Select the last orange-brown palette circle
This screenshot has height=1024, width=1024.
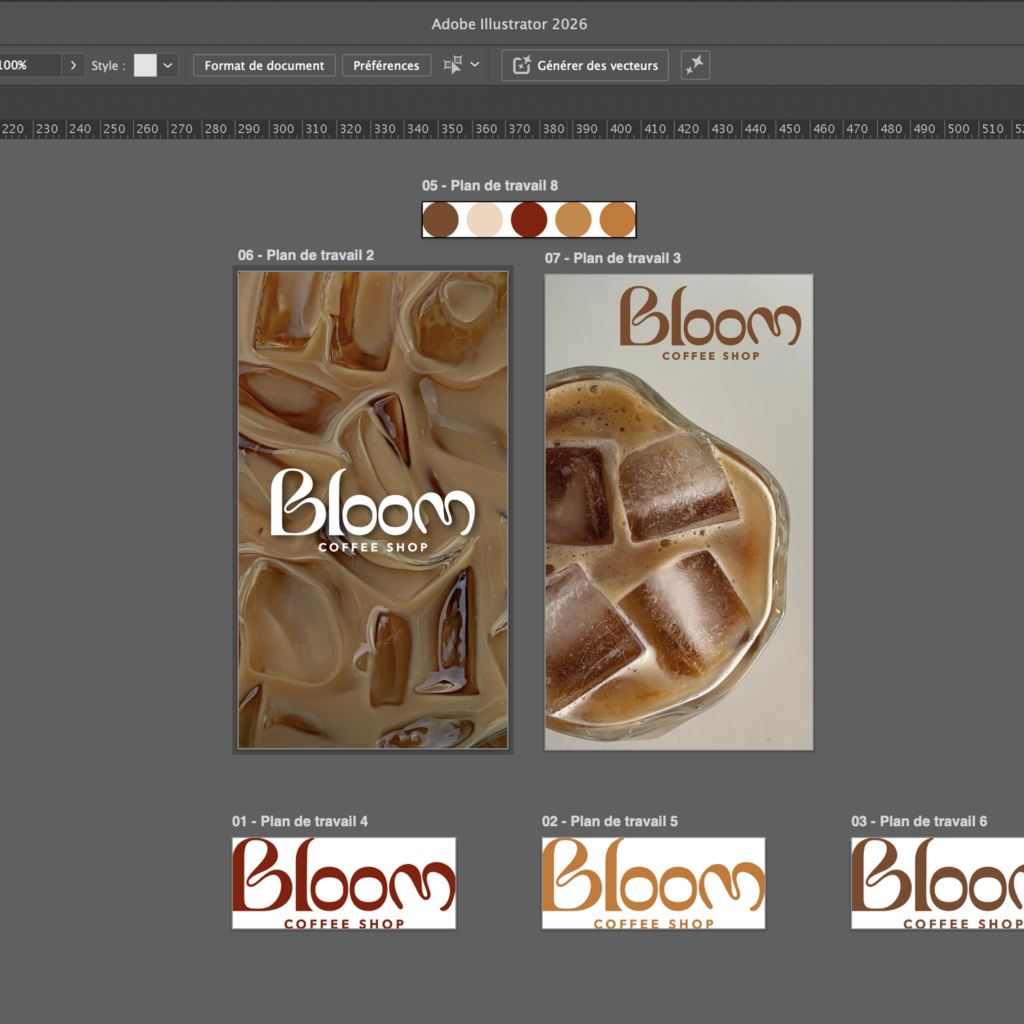coord(617,219)
